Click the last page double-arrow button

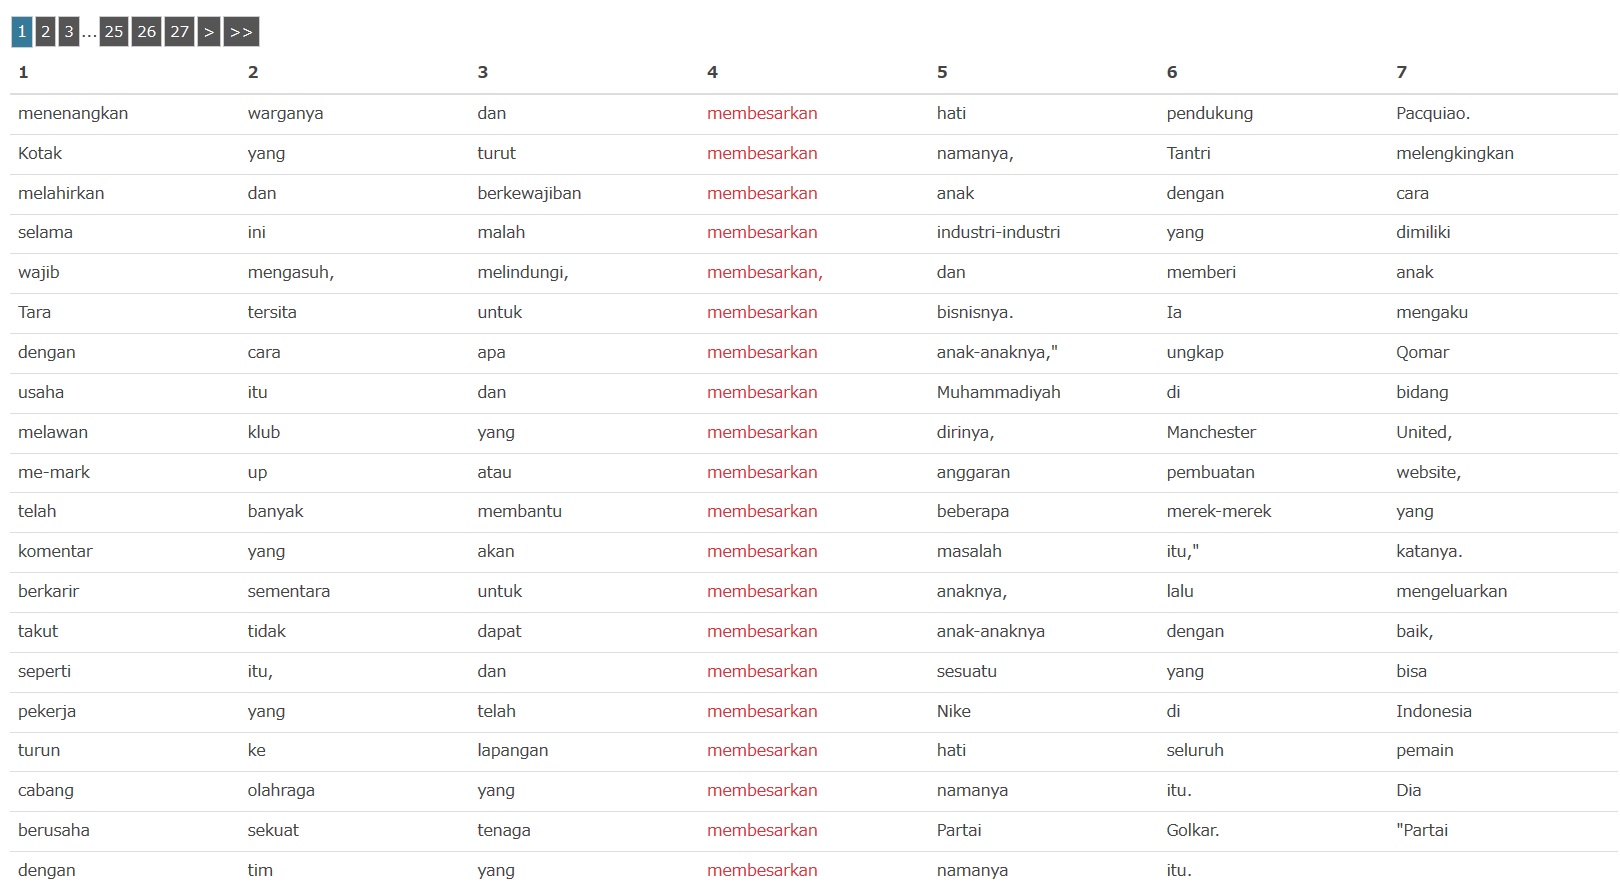tap(241, 32)
